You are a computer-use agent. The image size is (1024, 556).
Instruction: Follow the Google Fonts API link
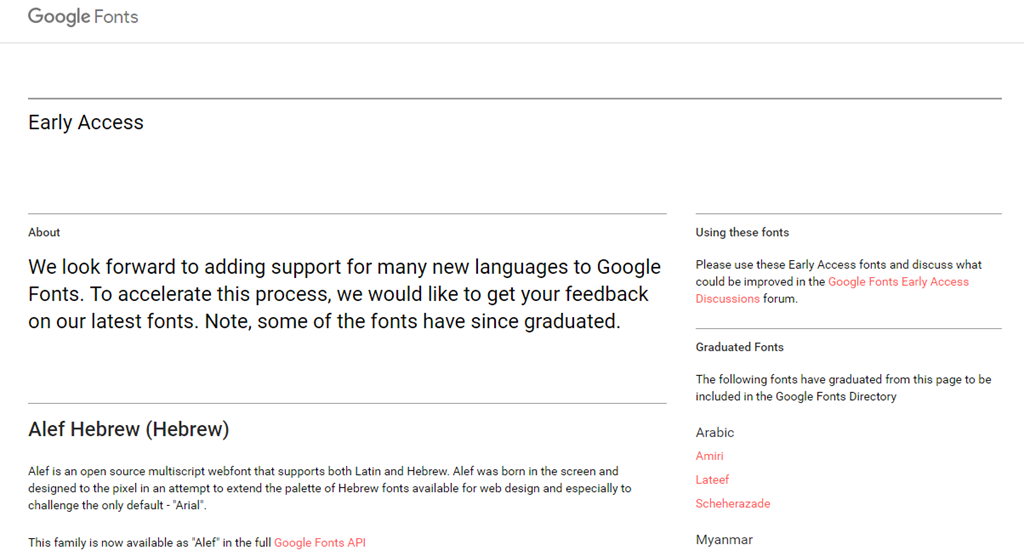point(320,542)
